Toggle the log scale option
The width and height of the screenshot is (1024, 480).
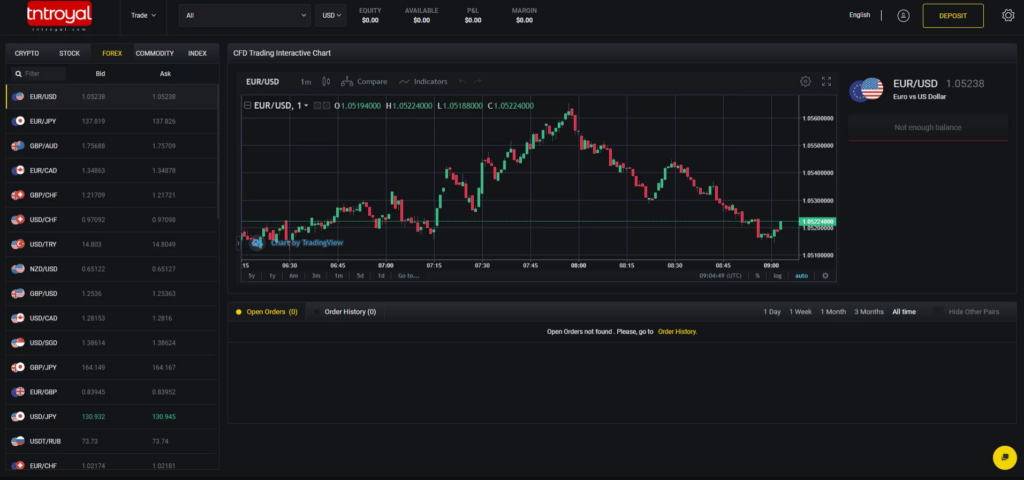777,275
